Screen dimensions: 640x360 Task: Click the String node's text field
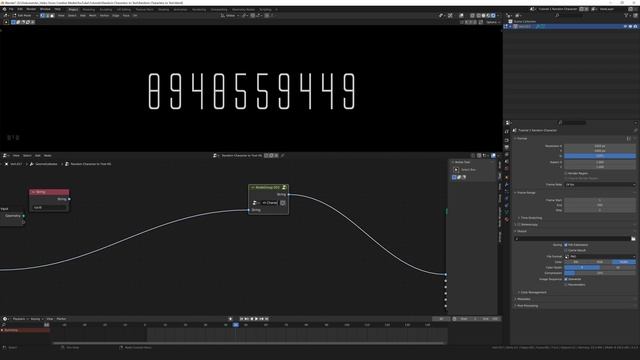pyautogui.click(x=49, y=207)
